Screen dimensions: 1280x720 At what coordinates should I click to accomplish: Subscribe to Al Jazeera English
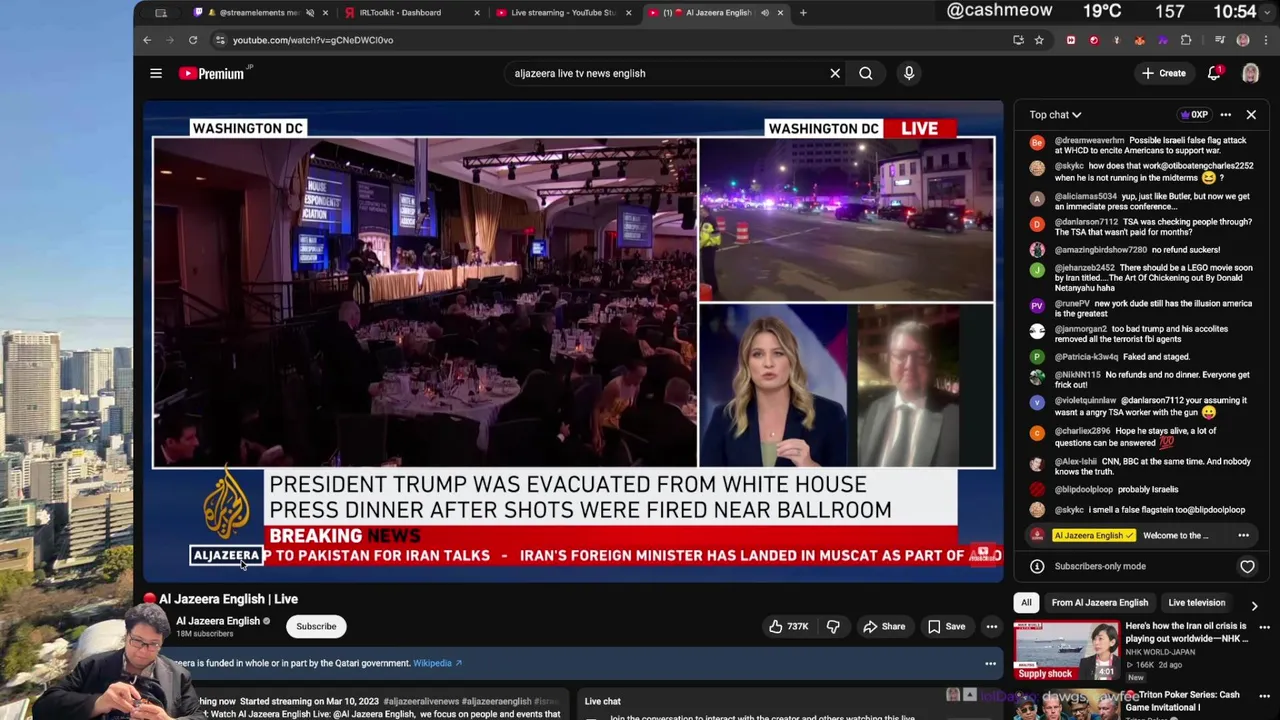(316, 626)
